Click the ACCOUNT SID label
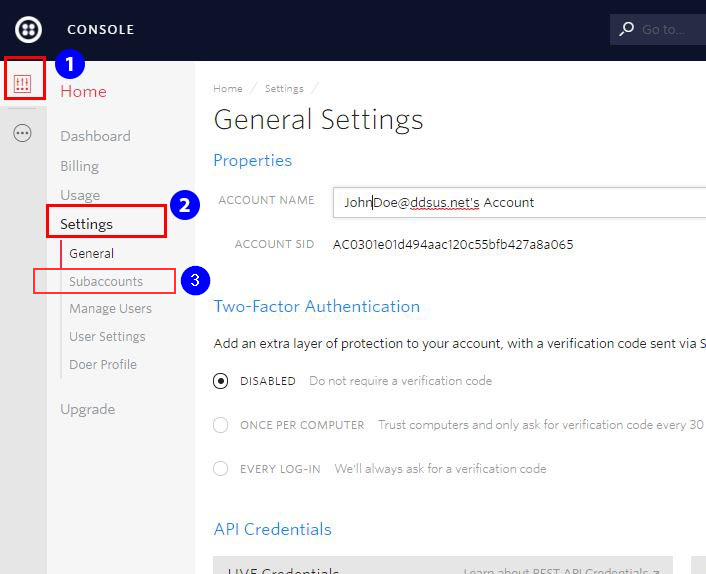Image resolution: width=706 pixels, height=574 pixels. coord(274,244)
